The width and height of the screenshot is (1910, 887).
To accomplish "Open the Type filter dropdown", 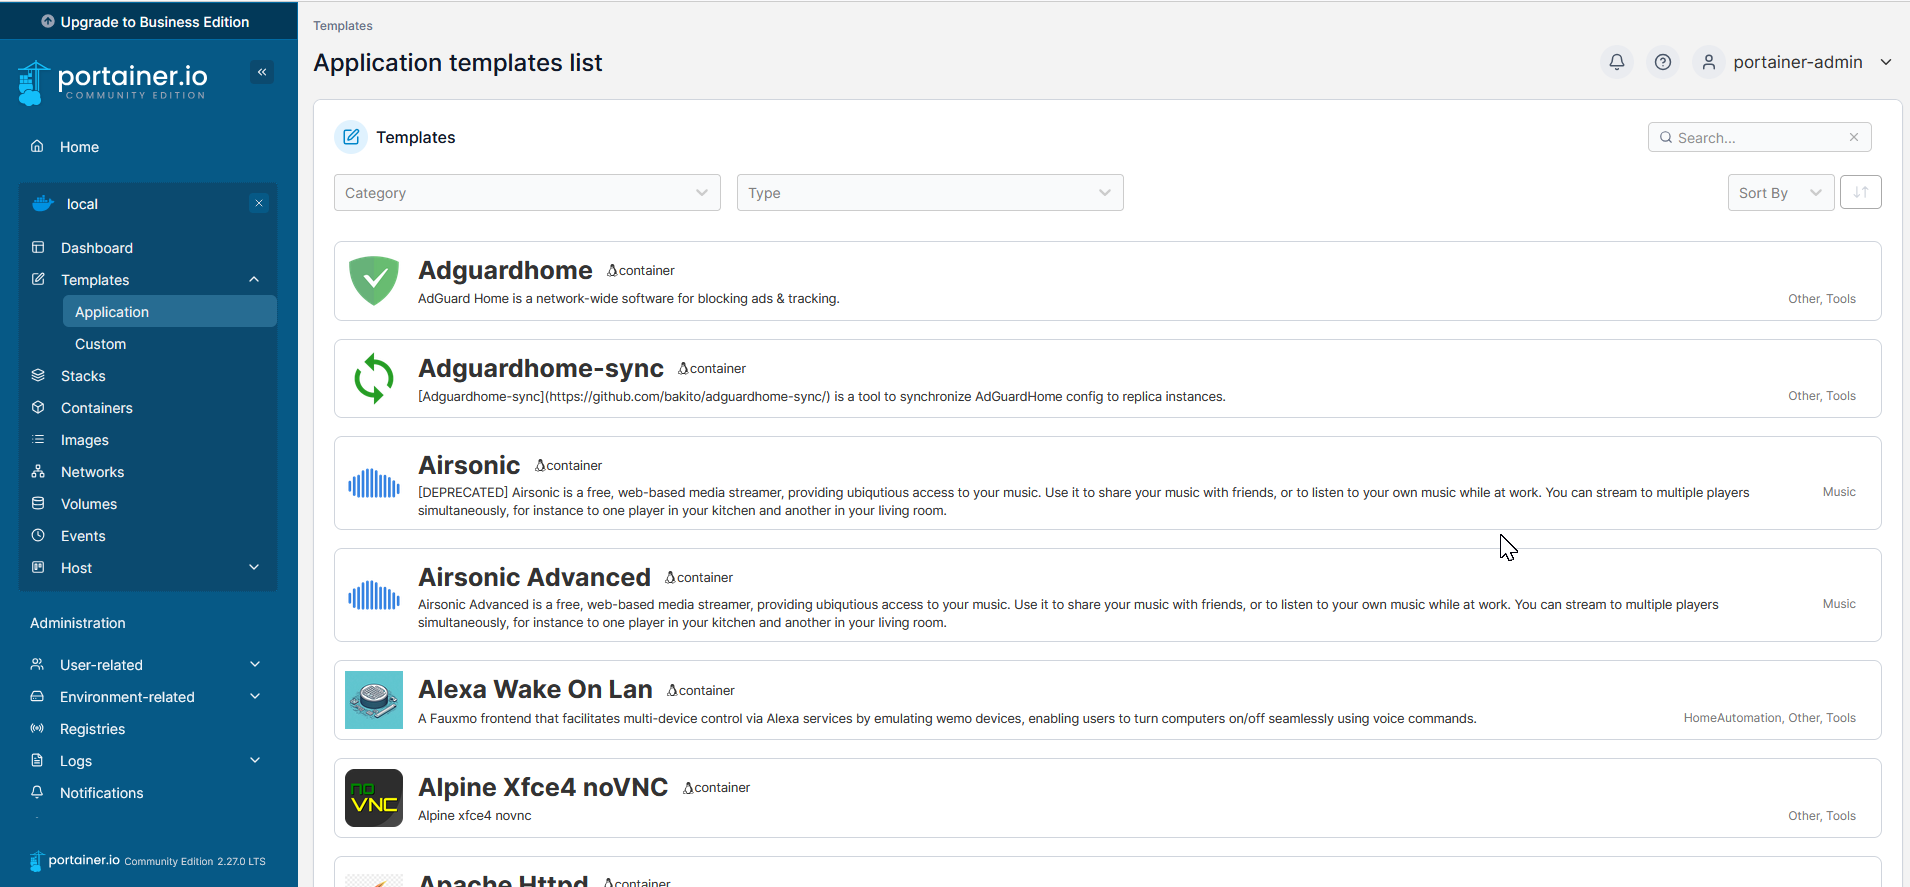I will pyautogui.click(x=930, y=193).
